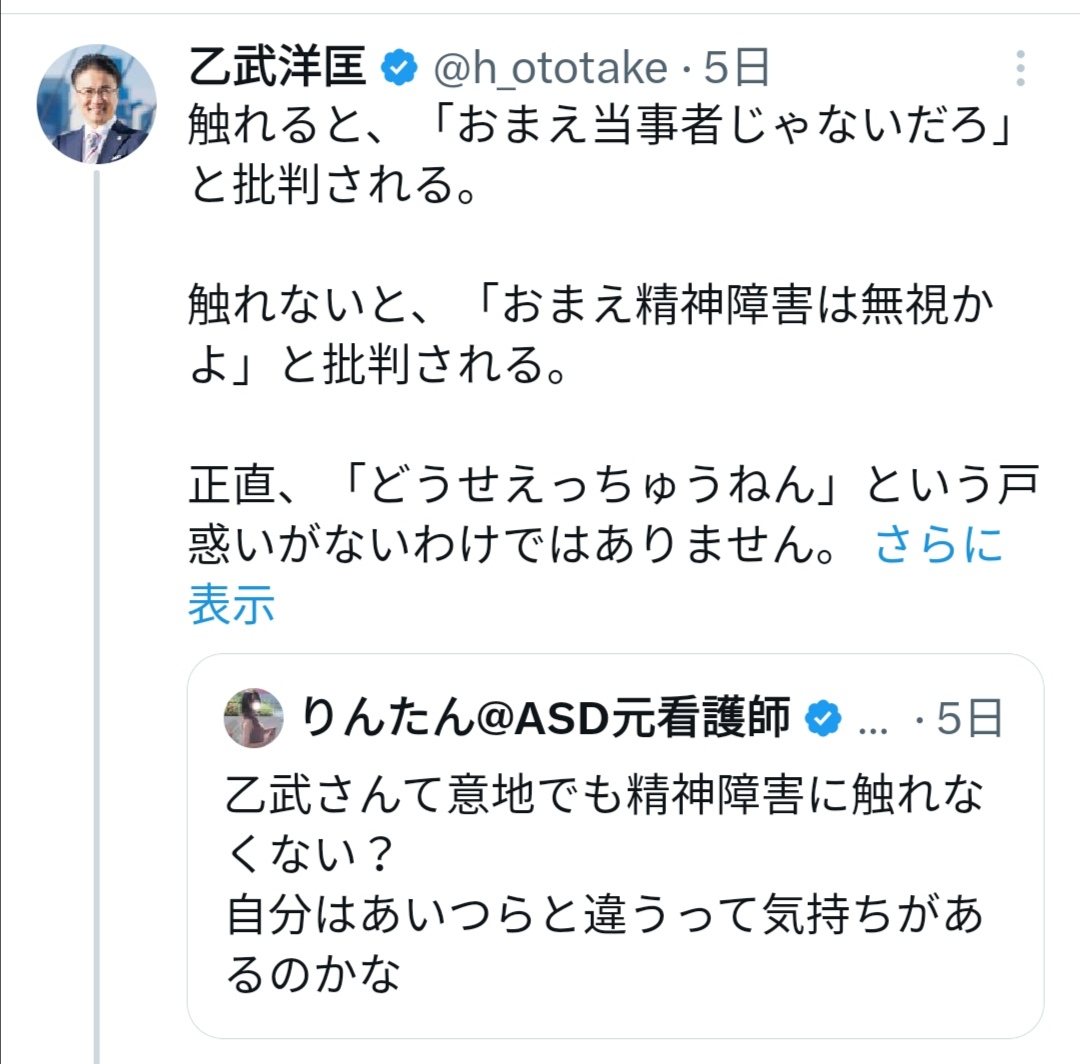1080x1064 pixels.
Task: Open the @h_ototake handle link
Action: click(548, 69)
